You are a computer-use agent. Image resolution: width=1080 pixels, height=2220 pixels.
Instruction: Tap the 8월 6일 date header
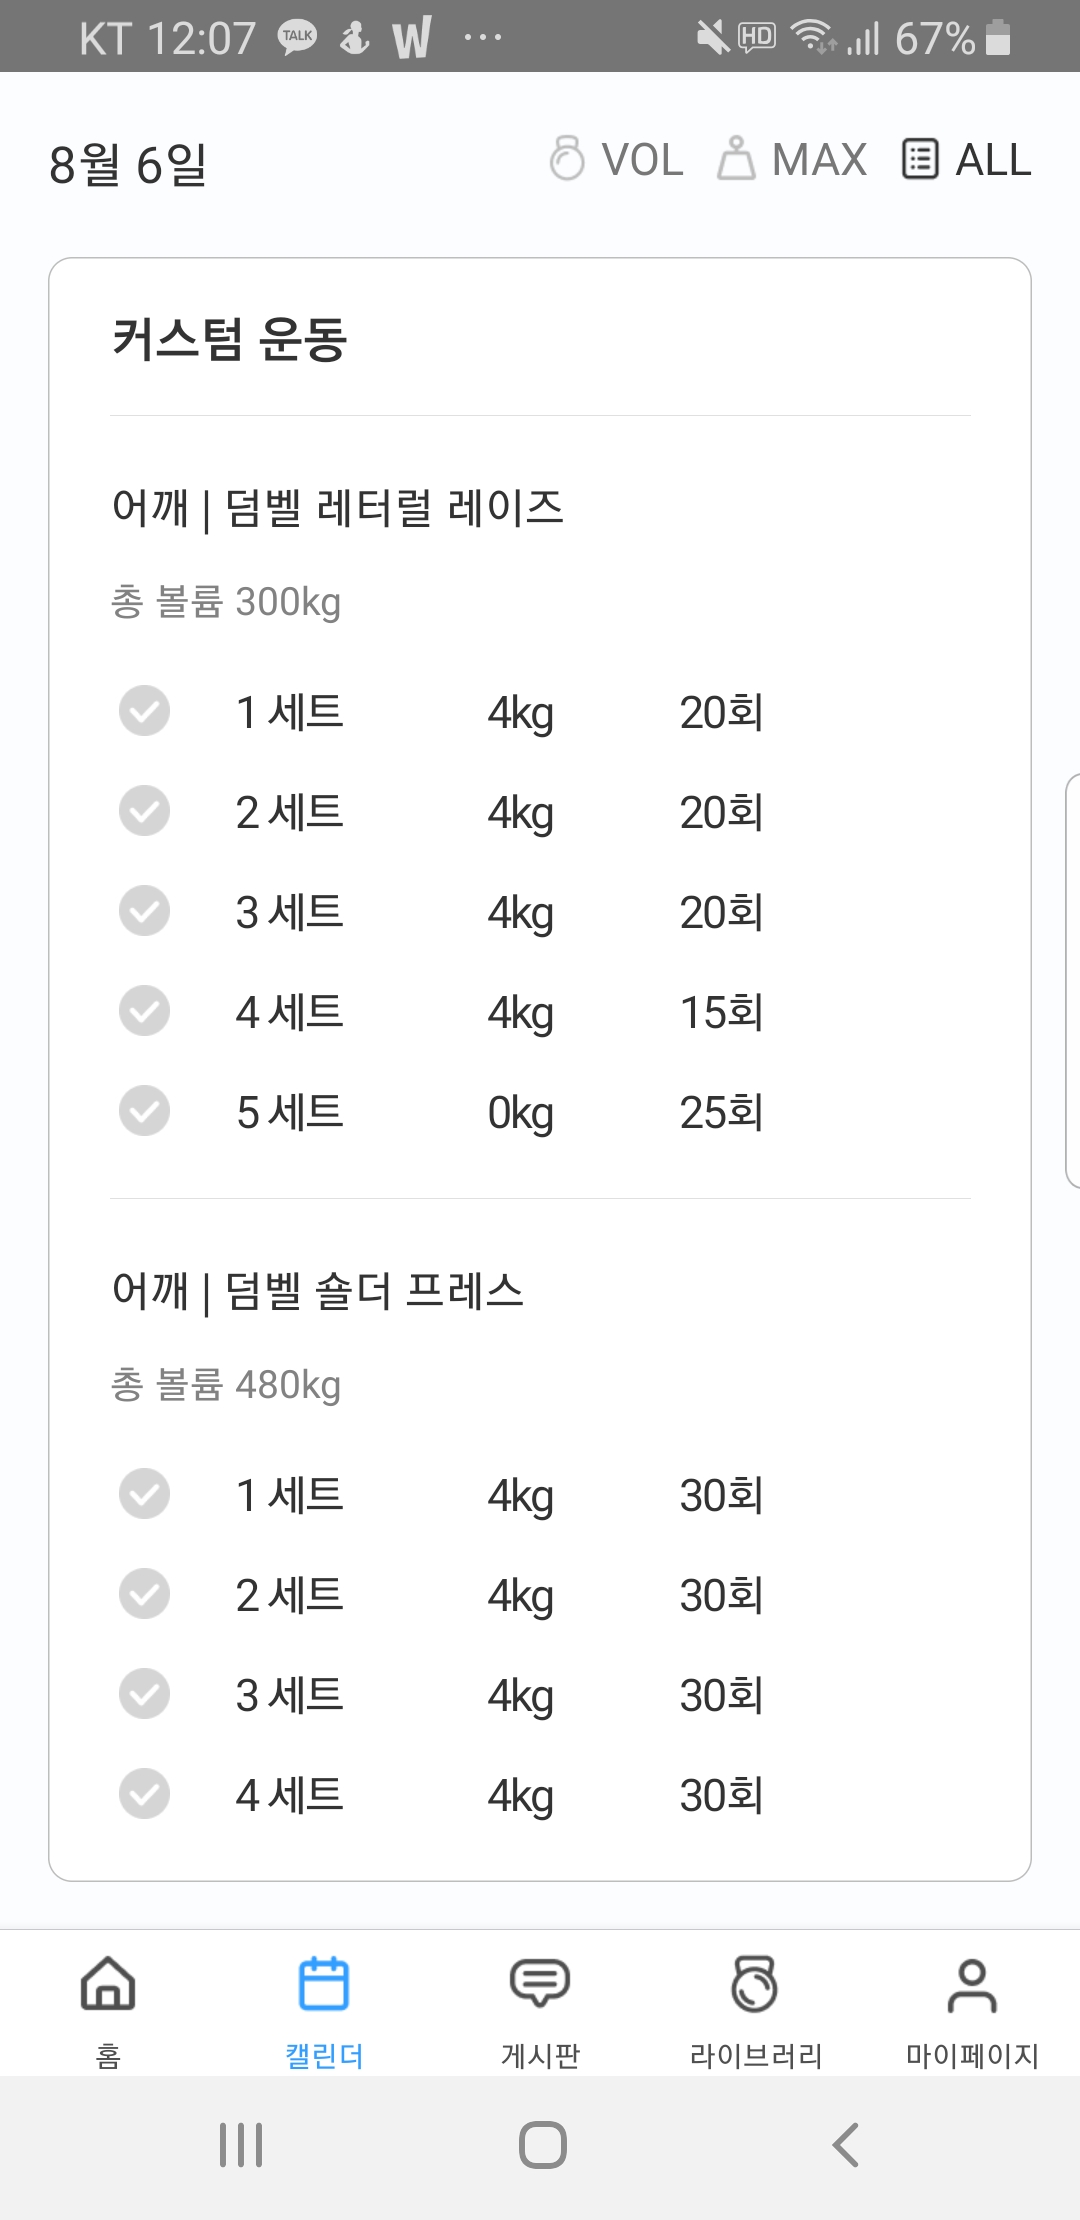128,164
